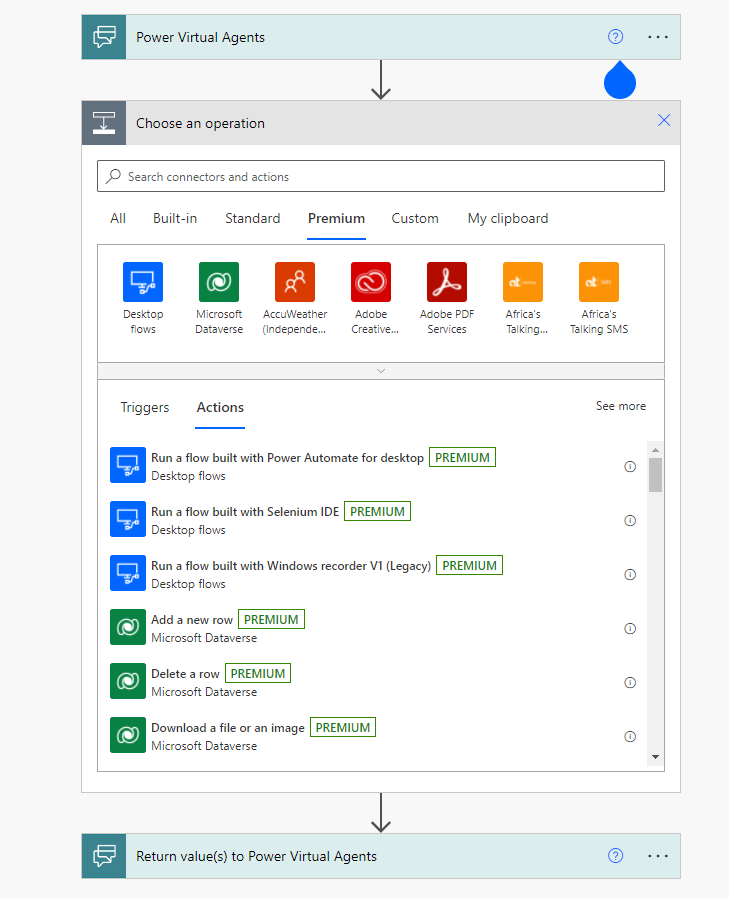The image size is (729, 899).
Task: Close the Choose an operation panel
Action: 664,120
